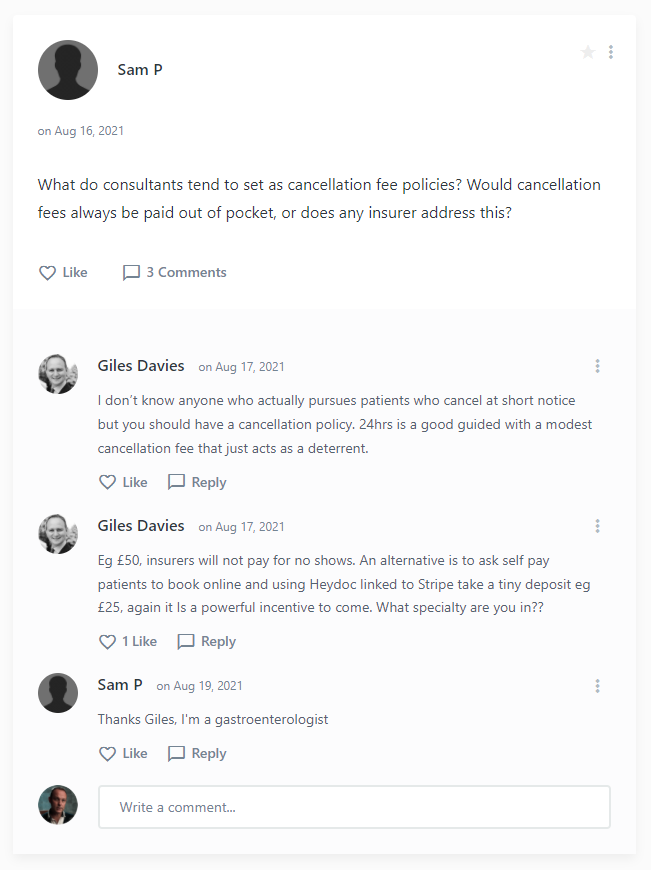Open options menu for Sam P's post

(611, 52)
